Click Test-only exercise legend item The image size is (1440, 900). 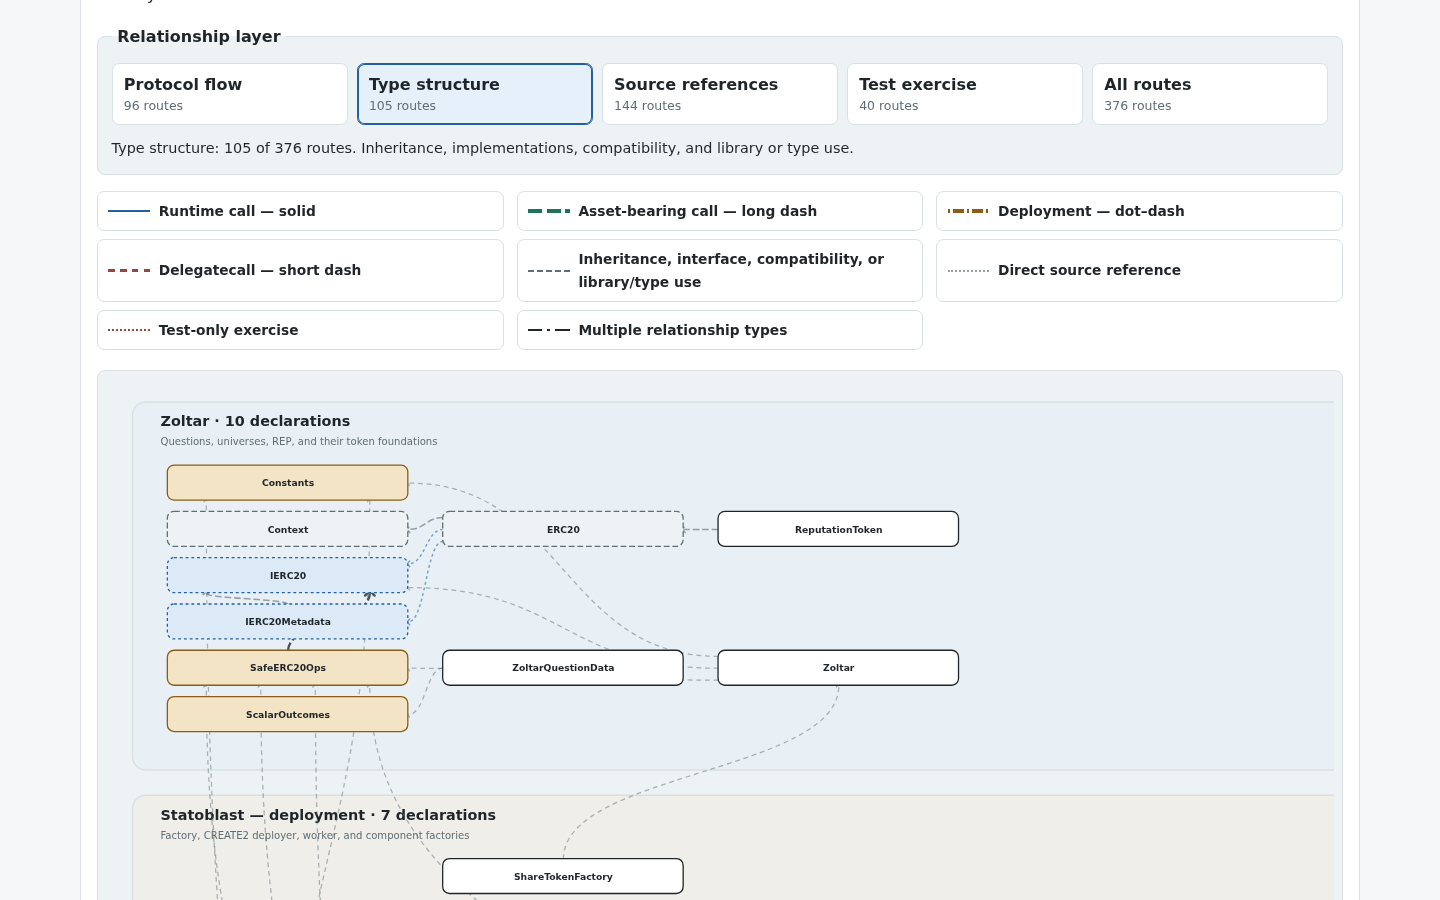[x=300, y=330]
